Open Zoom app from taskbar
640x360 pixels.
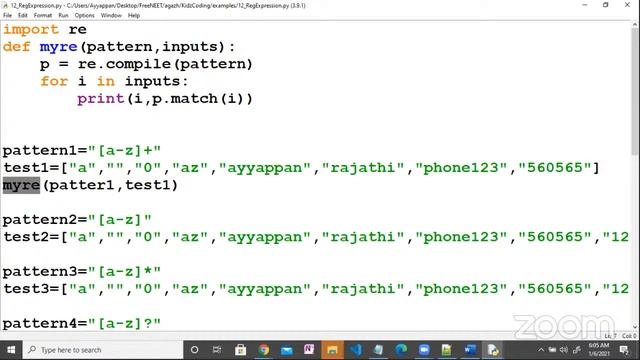(x=424, y=350)
